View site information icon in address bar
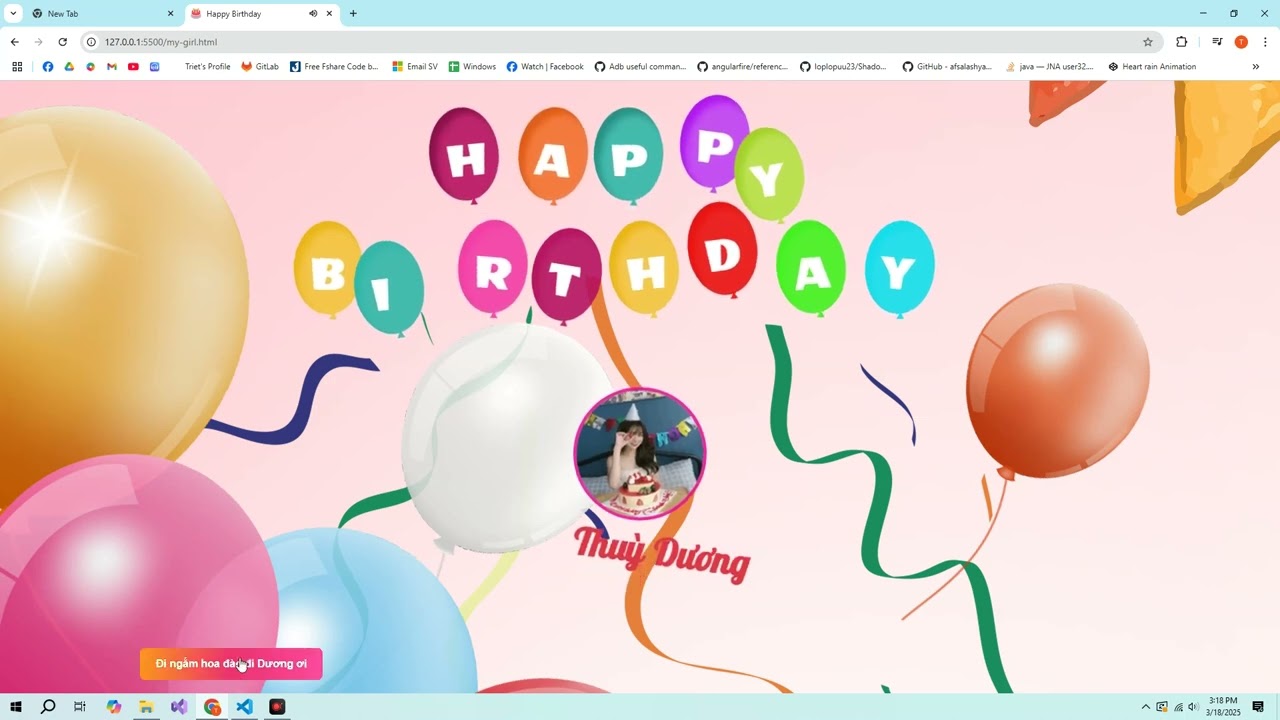 (x=91, y=42)
